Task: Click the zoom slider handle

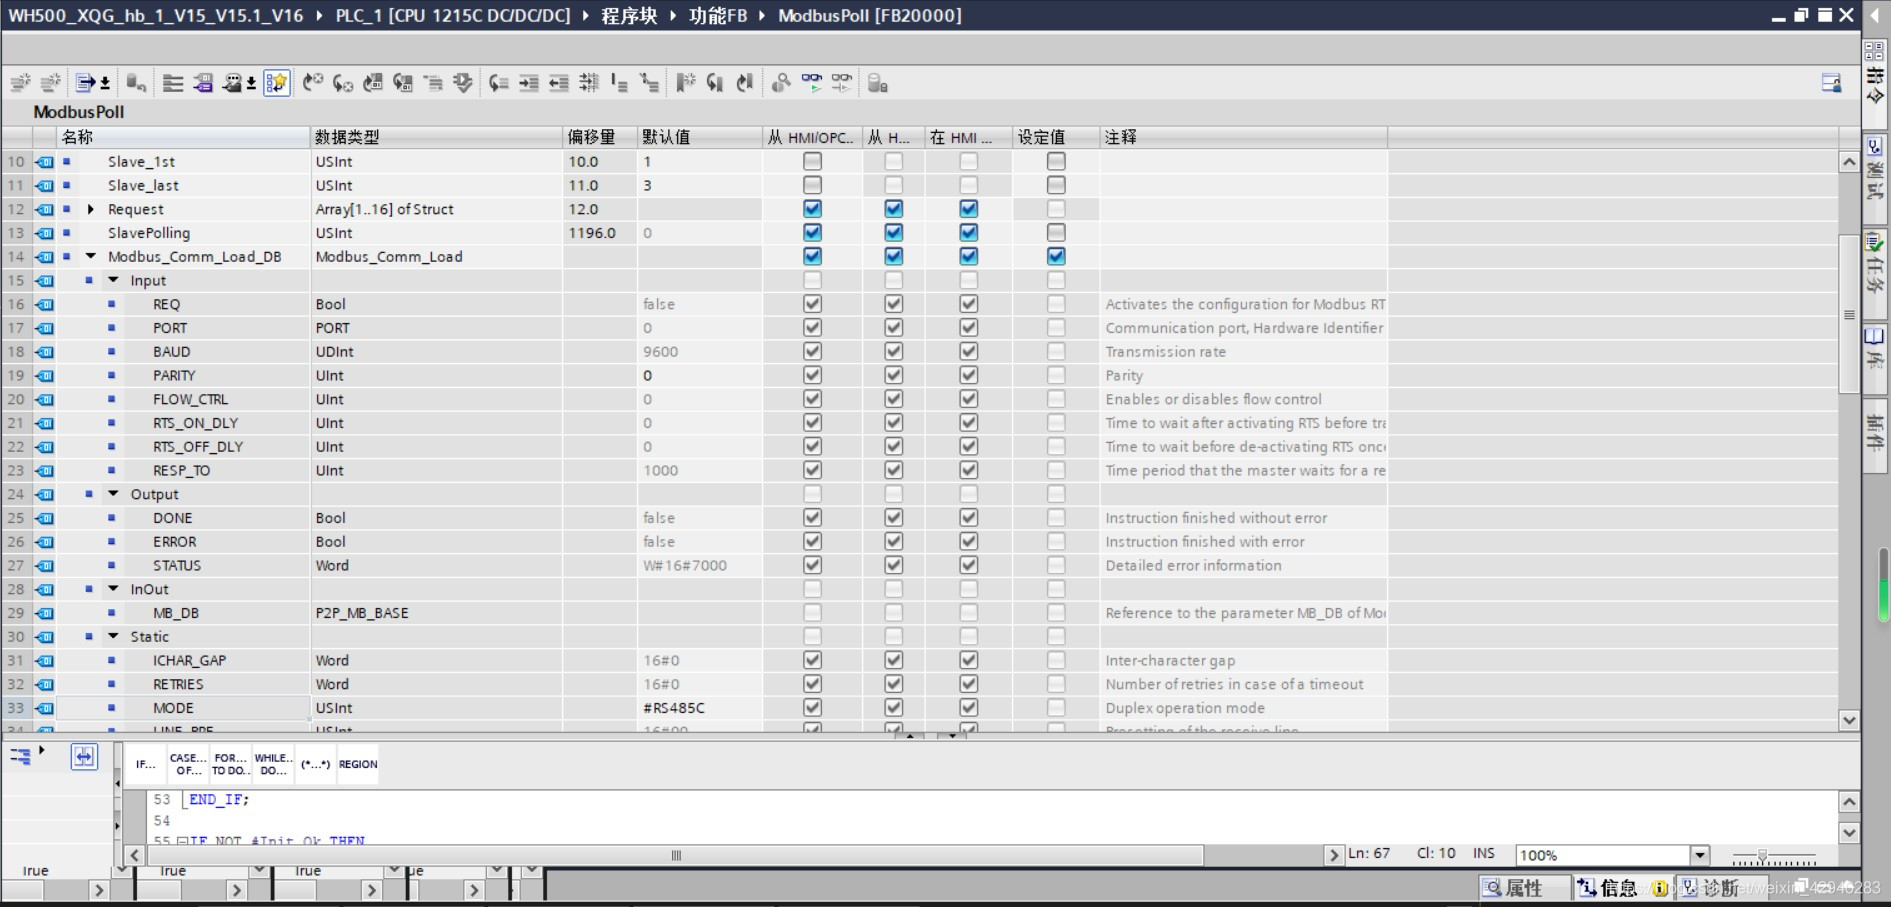Action: tap(1762, 856)
